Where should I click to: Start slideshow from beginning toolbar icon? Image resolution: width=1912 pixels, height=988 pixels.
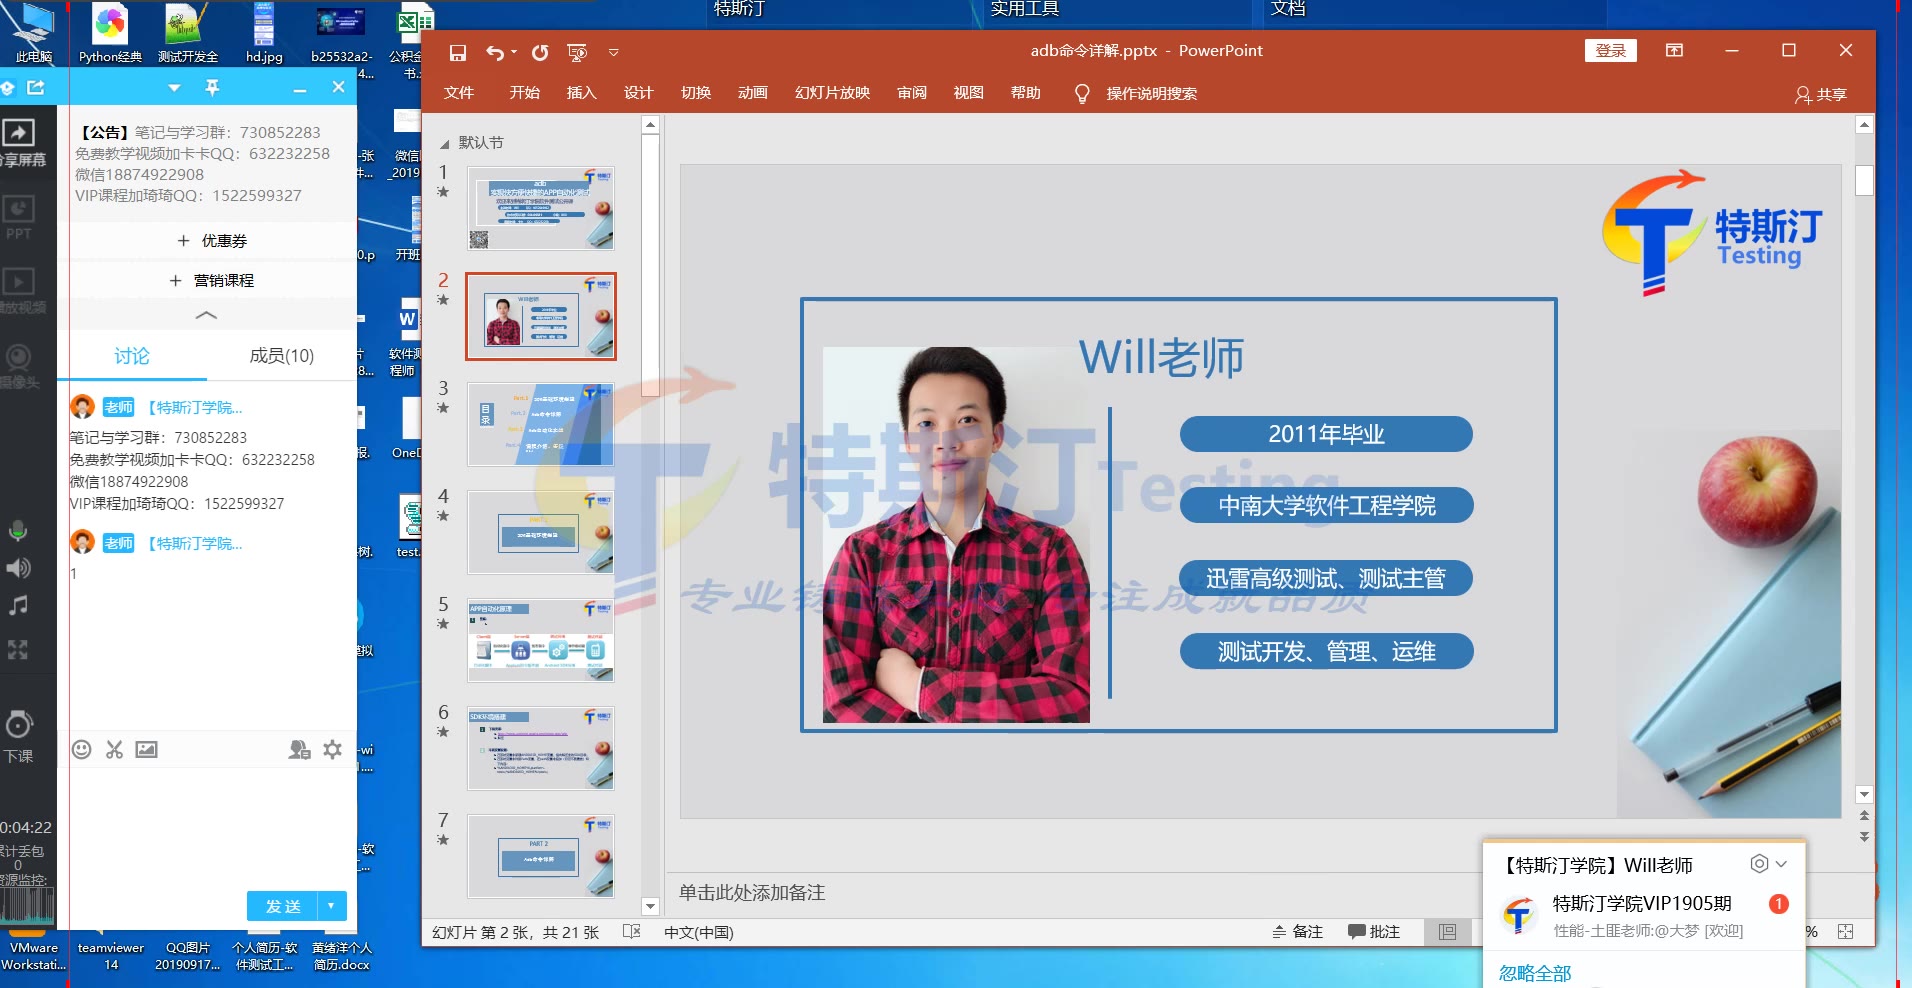tap(577, 52)
